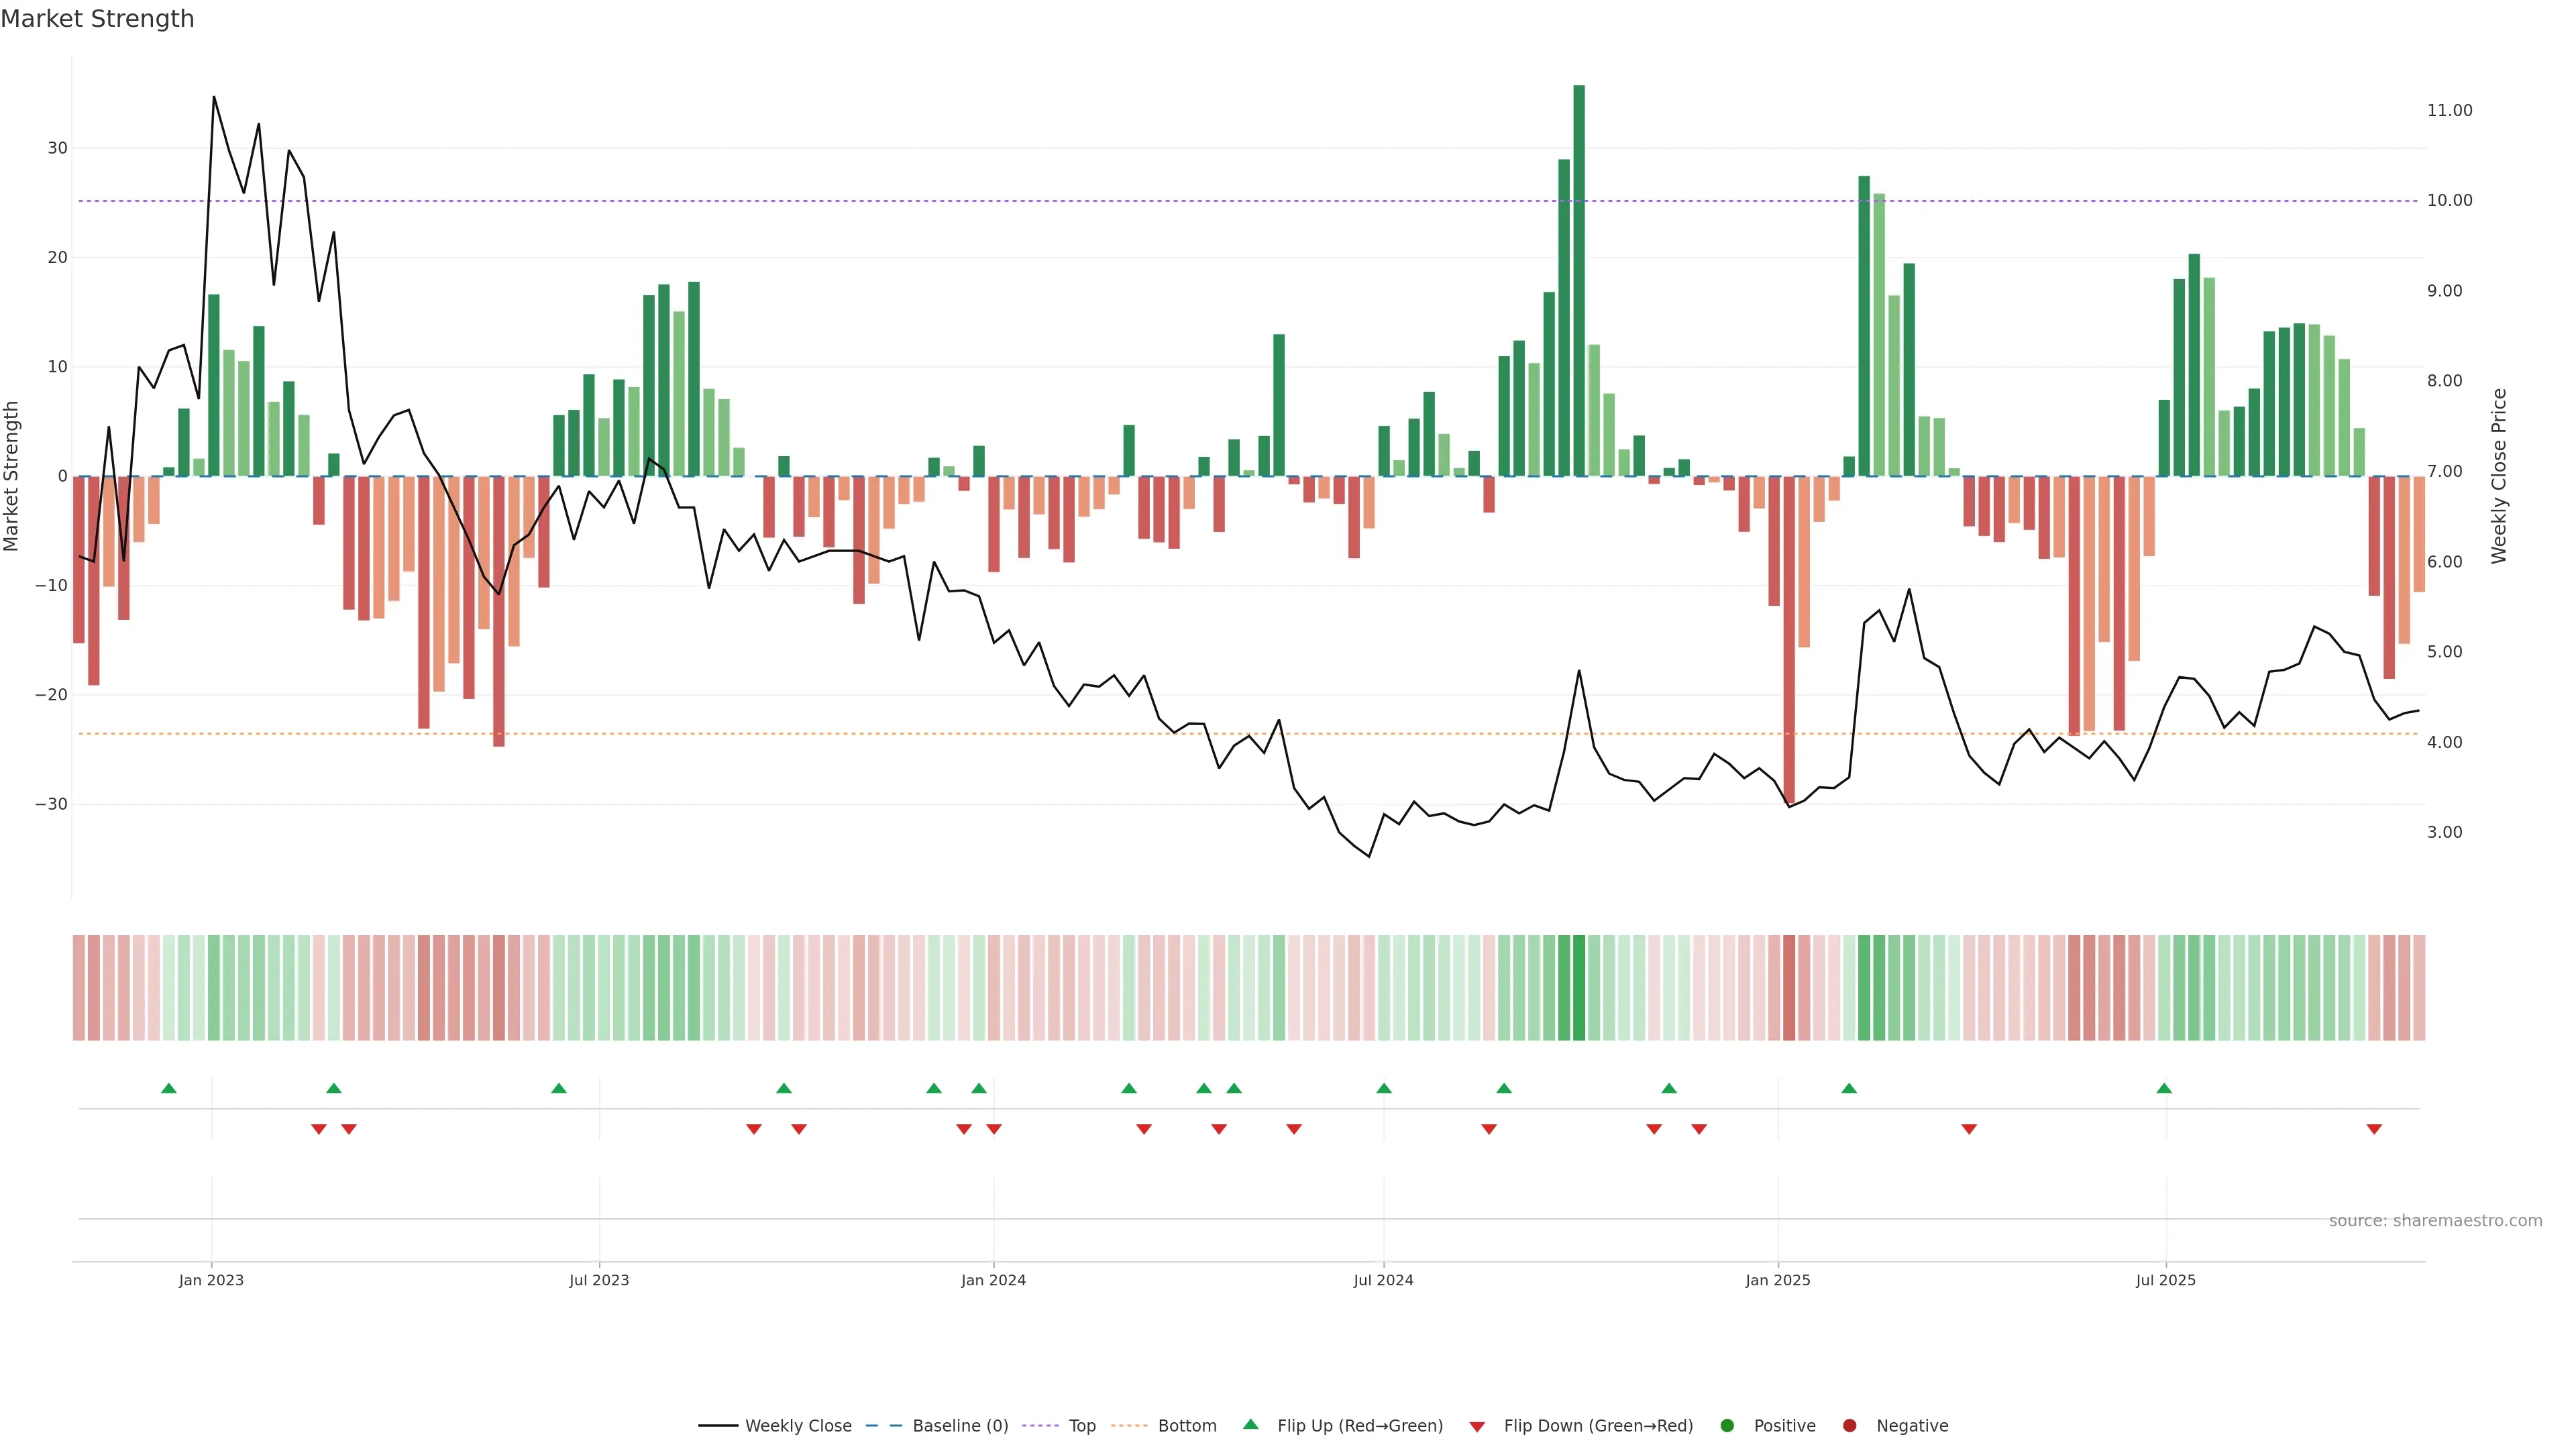This screenshot has height=1449, width=2576.
Task: Click the darkest green heatmap strip cell
Action: pyautogui.click(x=1579, y=988)
